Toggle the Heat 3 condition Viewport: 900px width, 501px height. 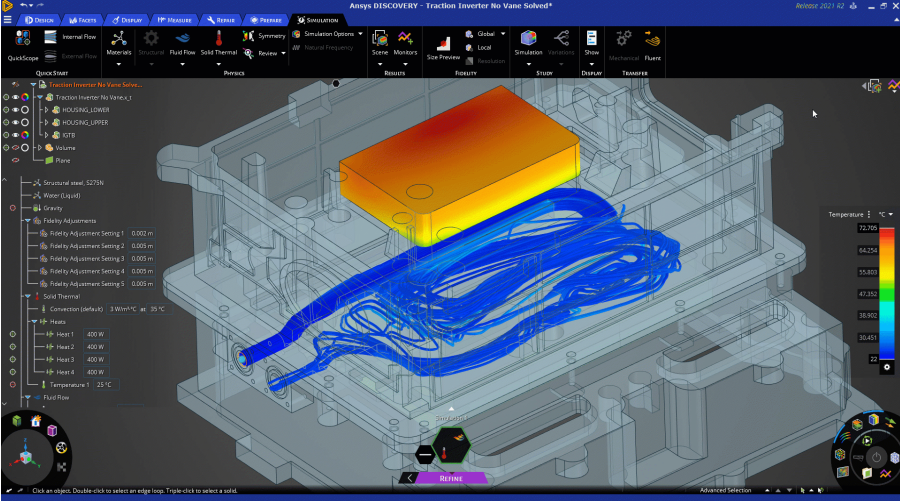click(x=13, y=359)
